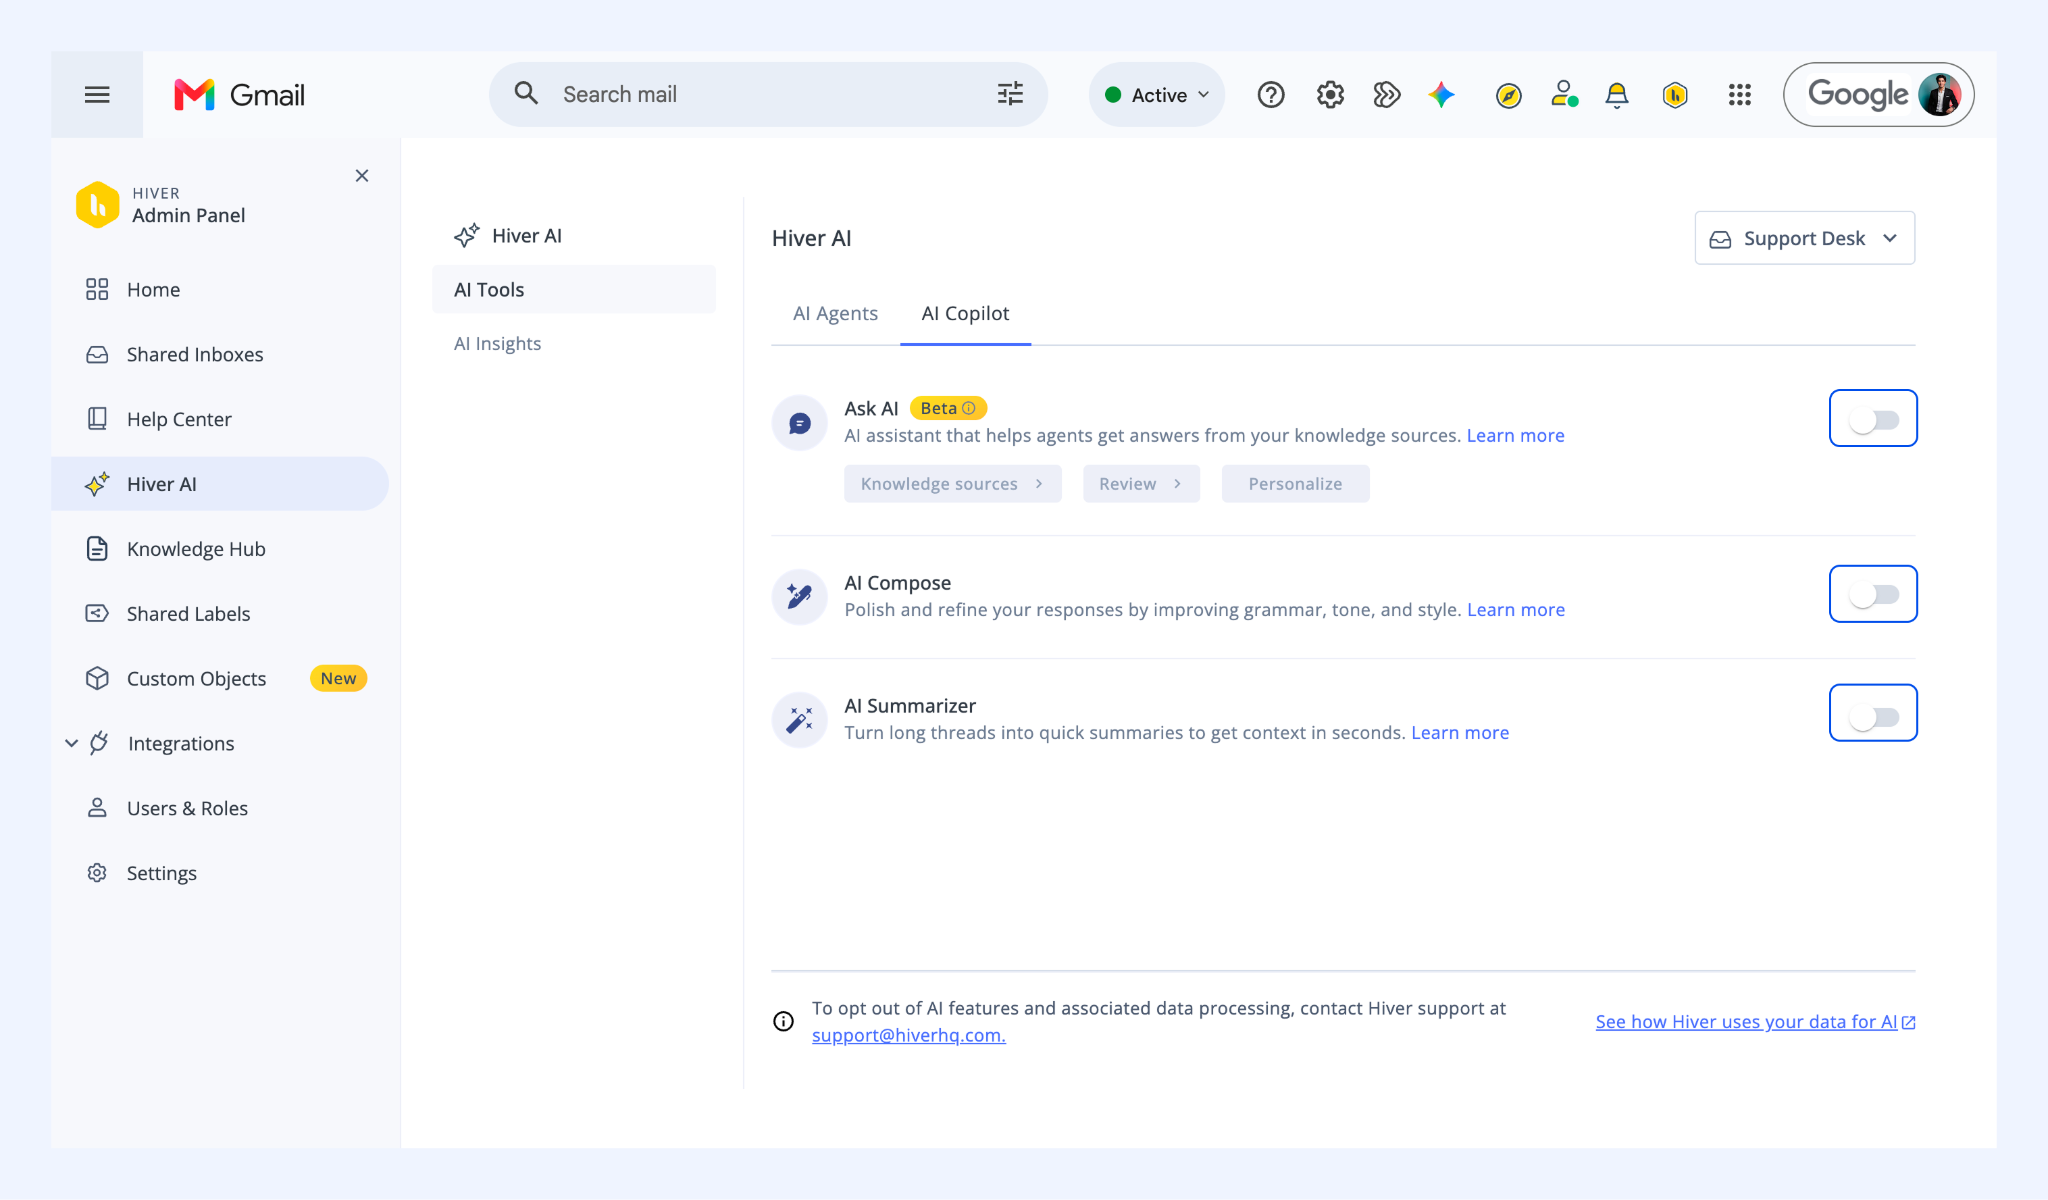Select Hiver AI in the left sidebar
The width and height of the screenshot is (2048, 1200).
[220, 484]
